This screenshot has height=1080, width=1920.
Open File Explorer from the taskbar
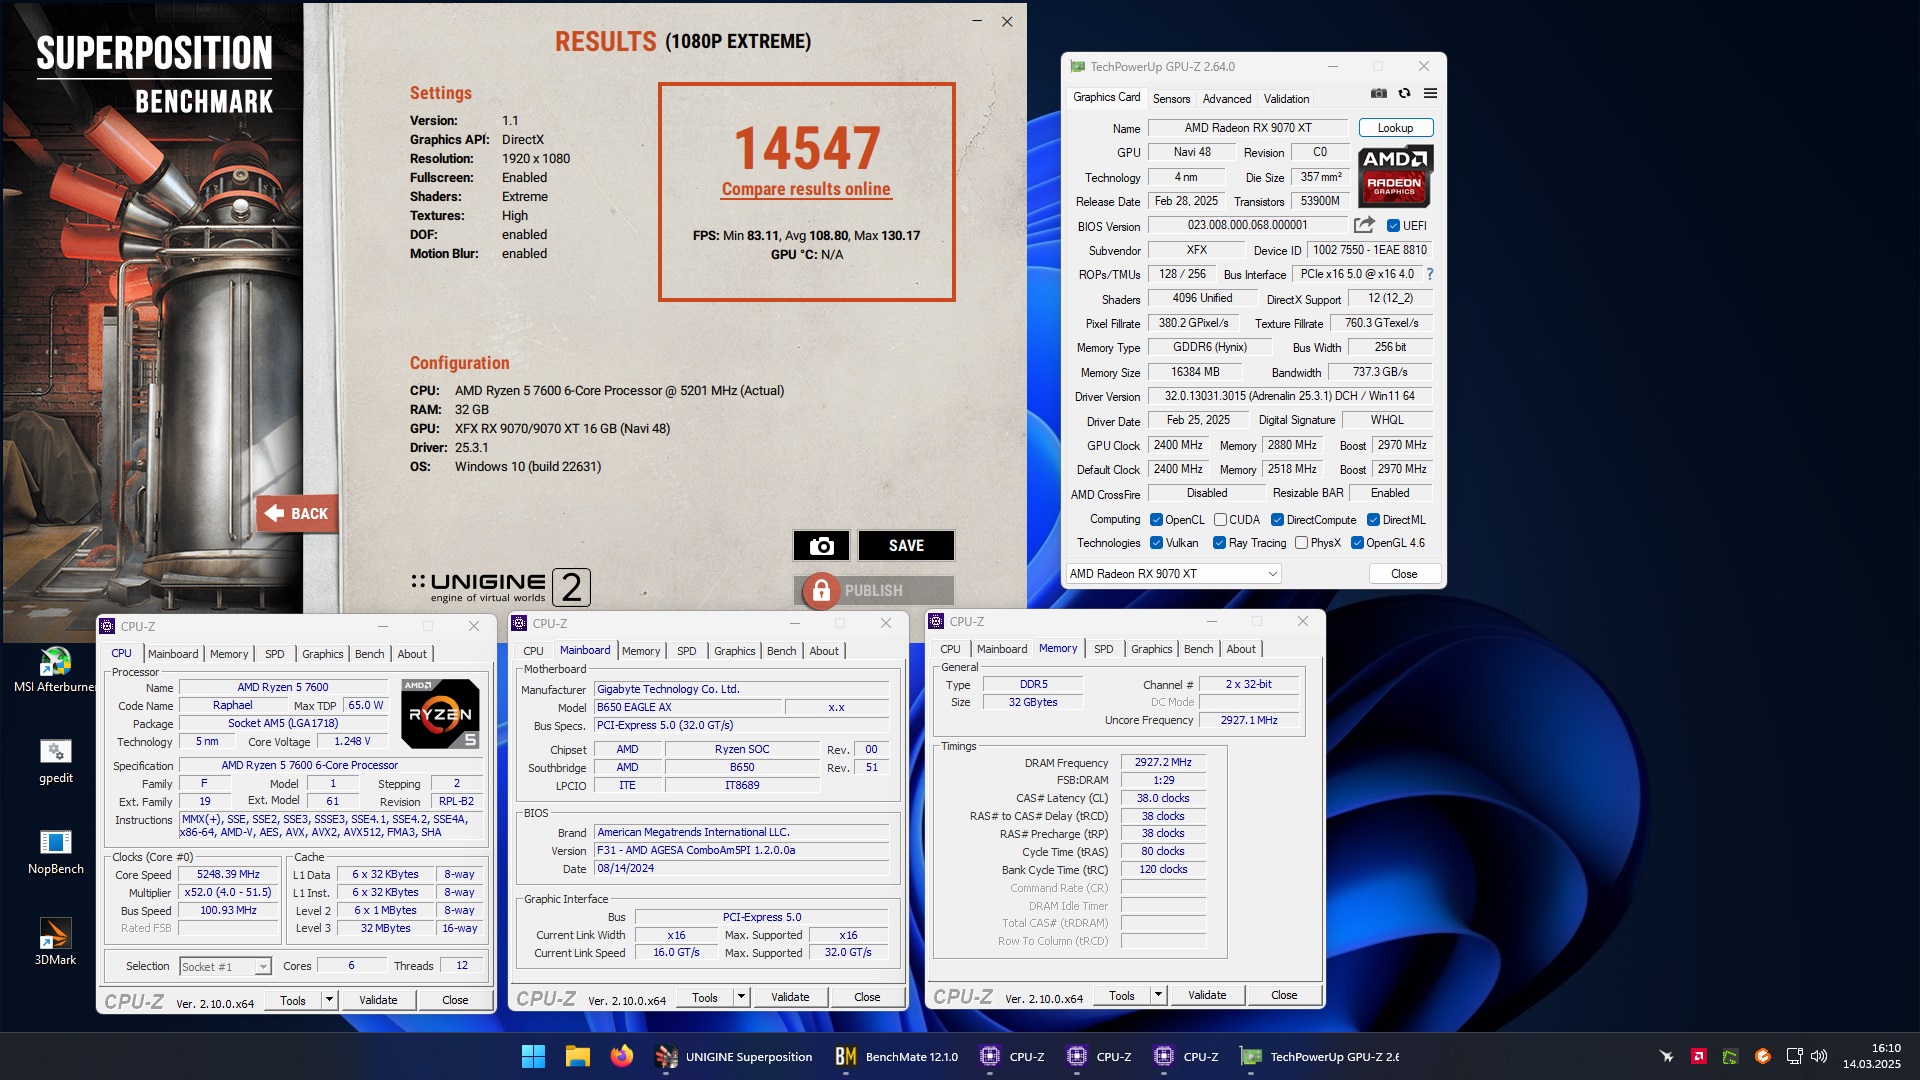577,1056
